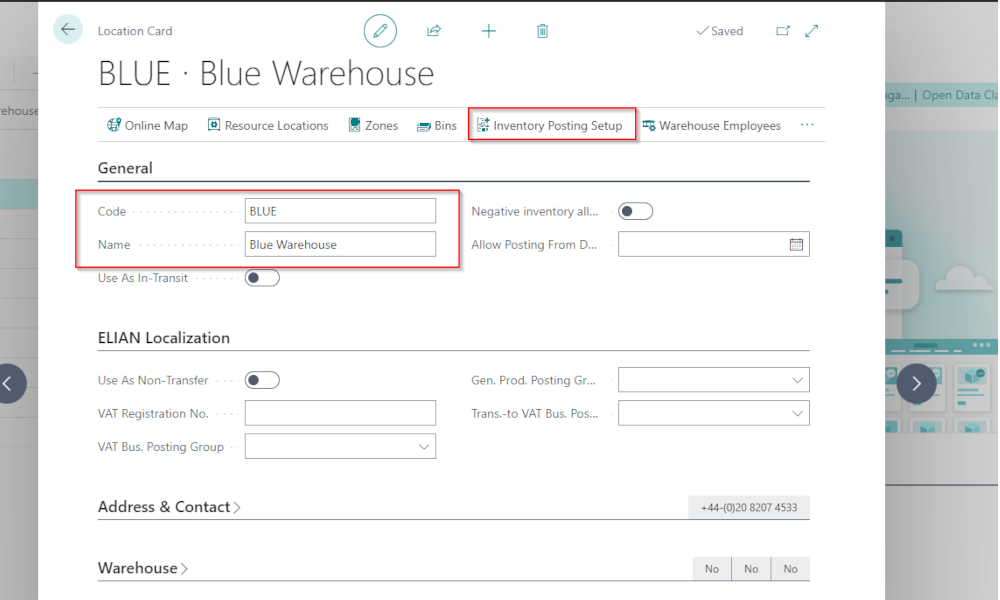Click the Code field containing BLUE
Screen dimensions: 1000x600
[x=340, y=211]
